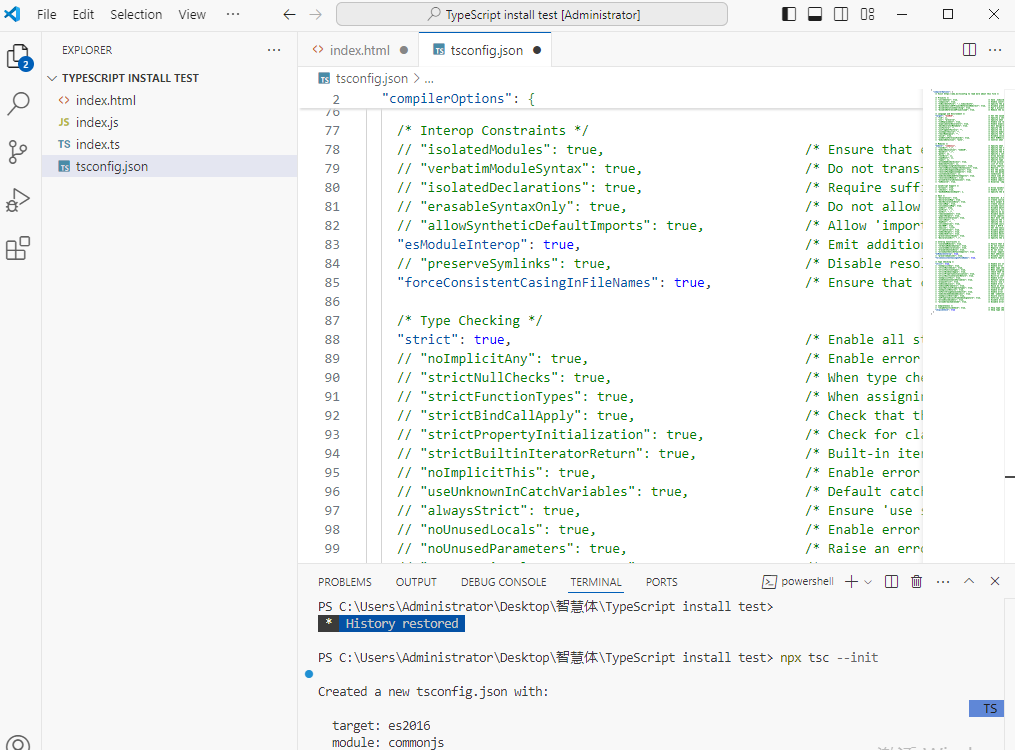Click the "strict": true line
This screenshot has width=1015, height=750.
coord(454,340)
